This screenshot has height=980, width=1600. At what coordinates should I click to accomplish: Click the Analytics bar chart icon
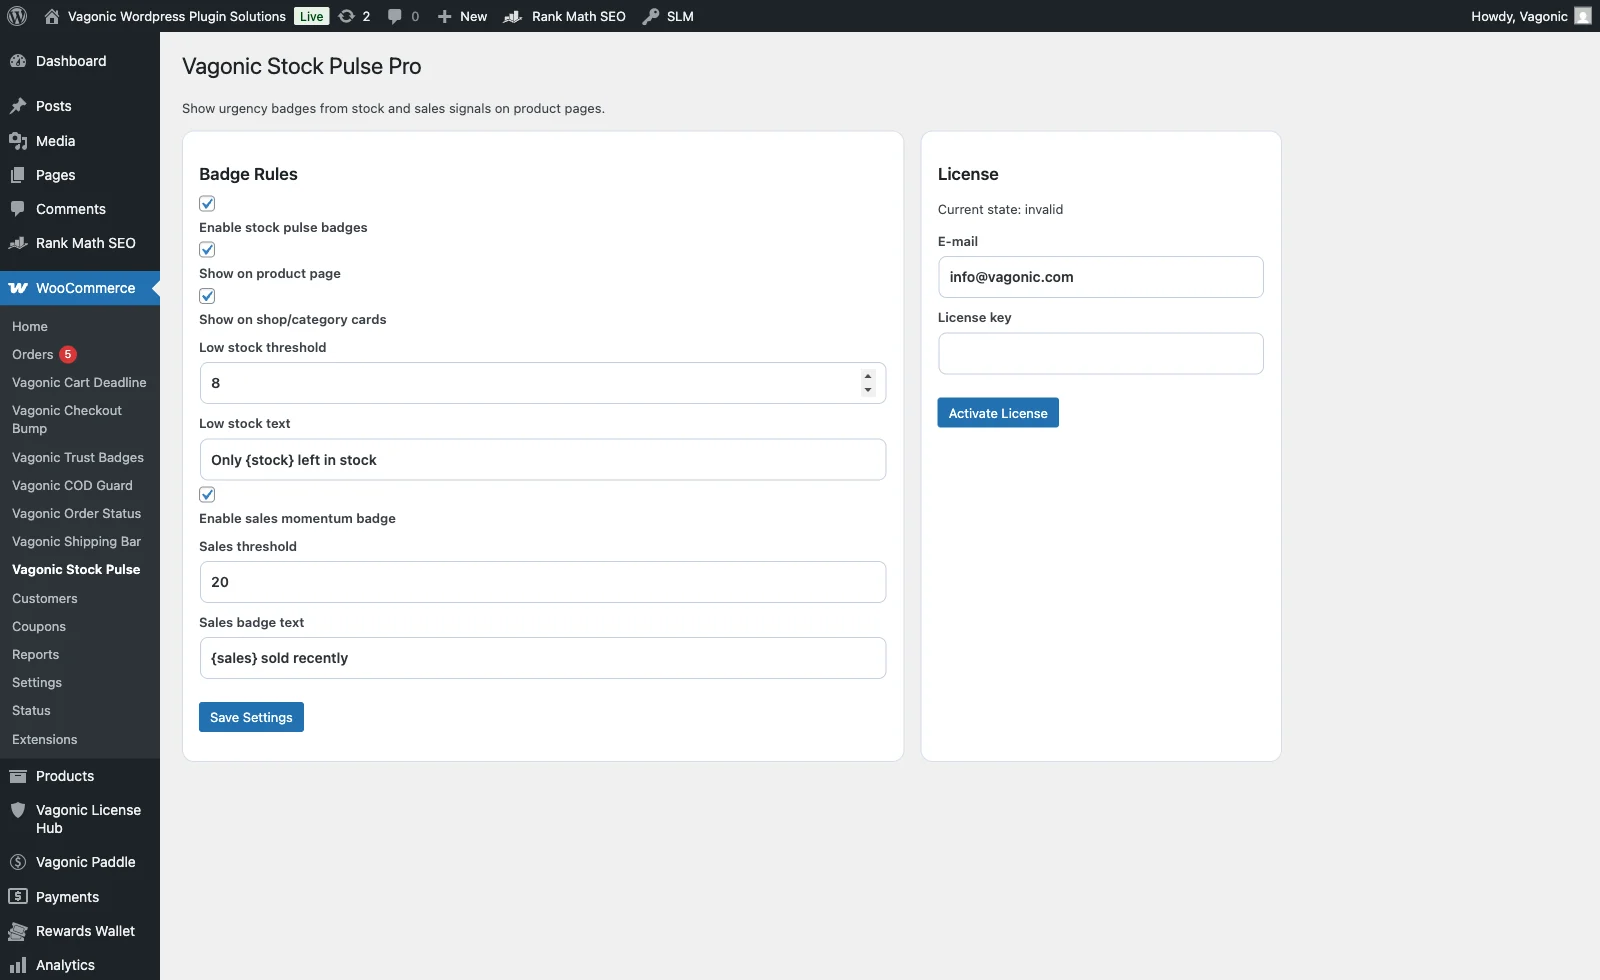pos(18,965)
